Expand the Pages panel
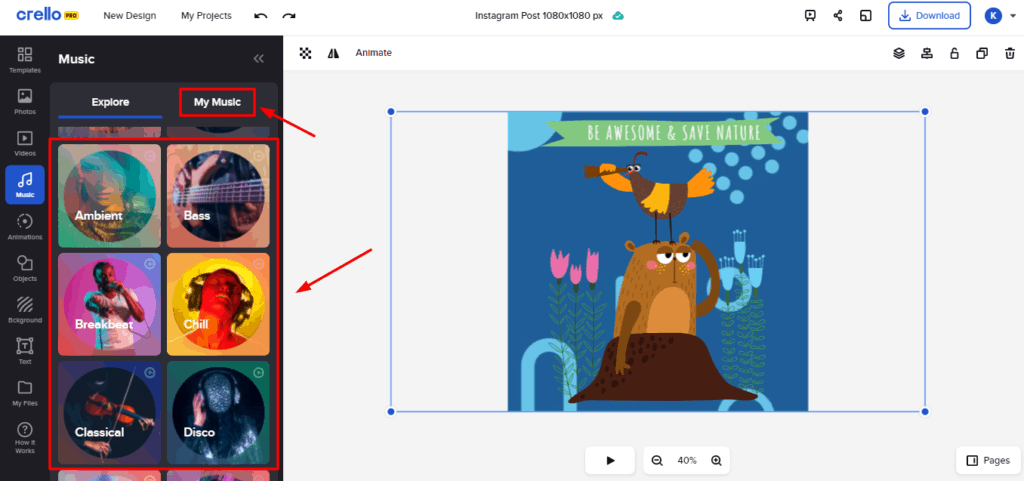1024x481 pixels. pyautogui.click(x=987, y=460)
